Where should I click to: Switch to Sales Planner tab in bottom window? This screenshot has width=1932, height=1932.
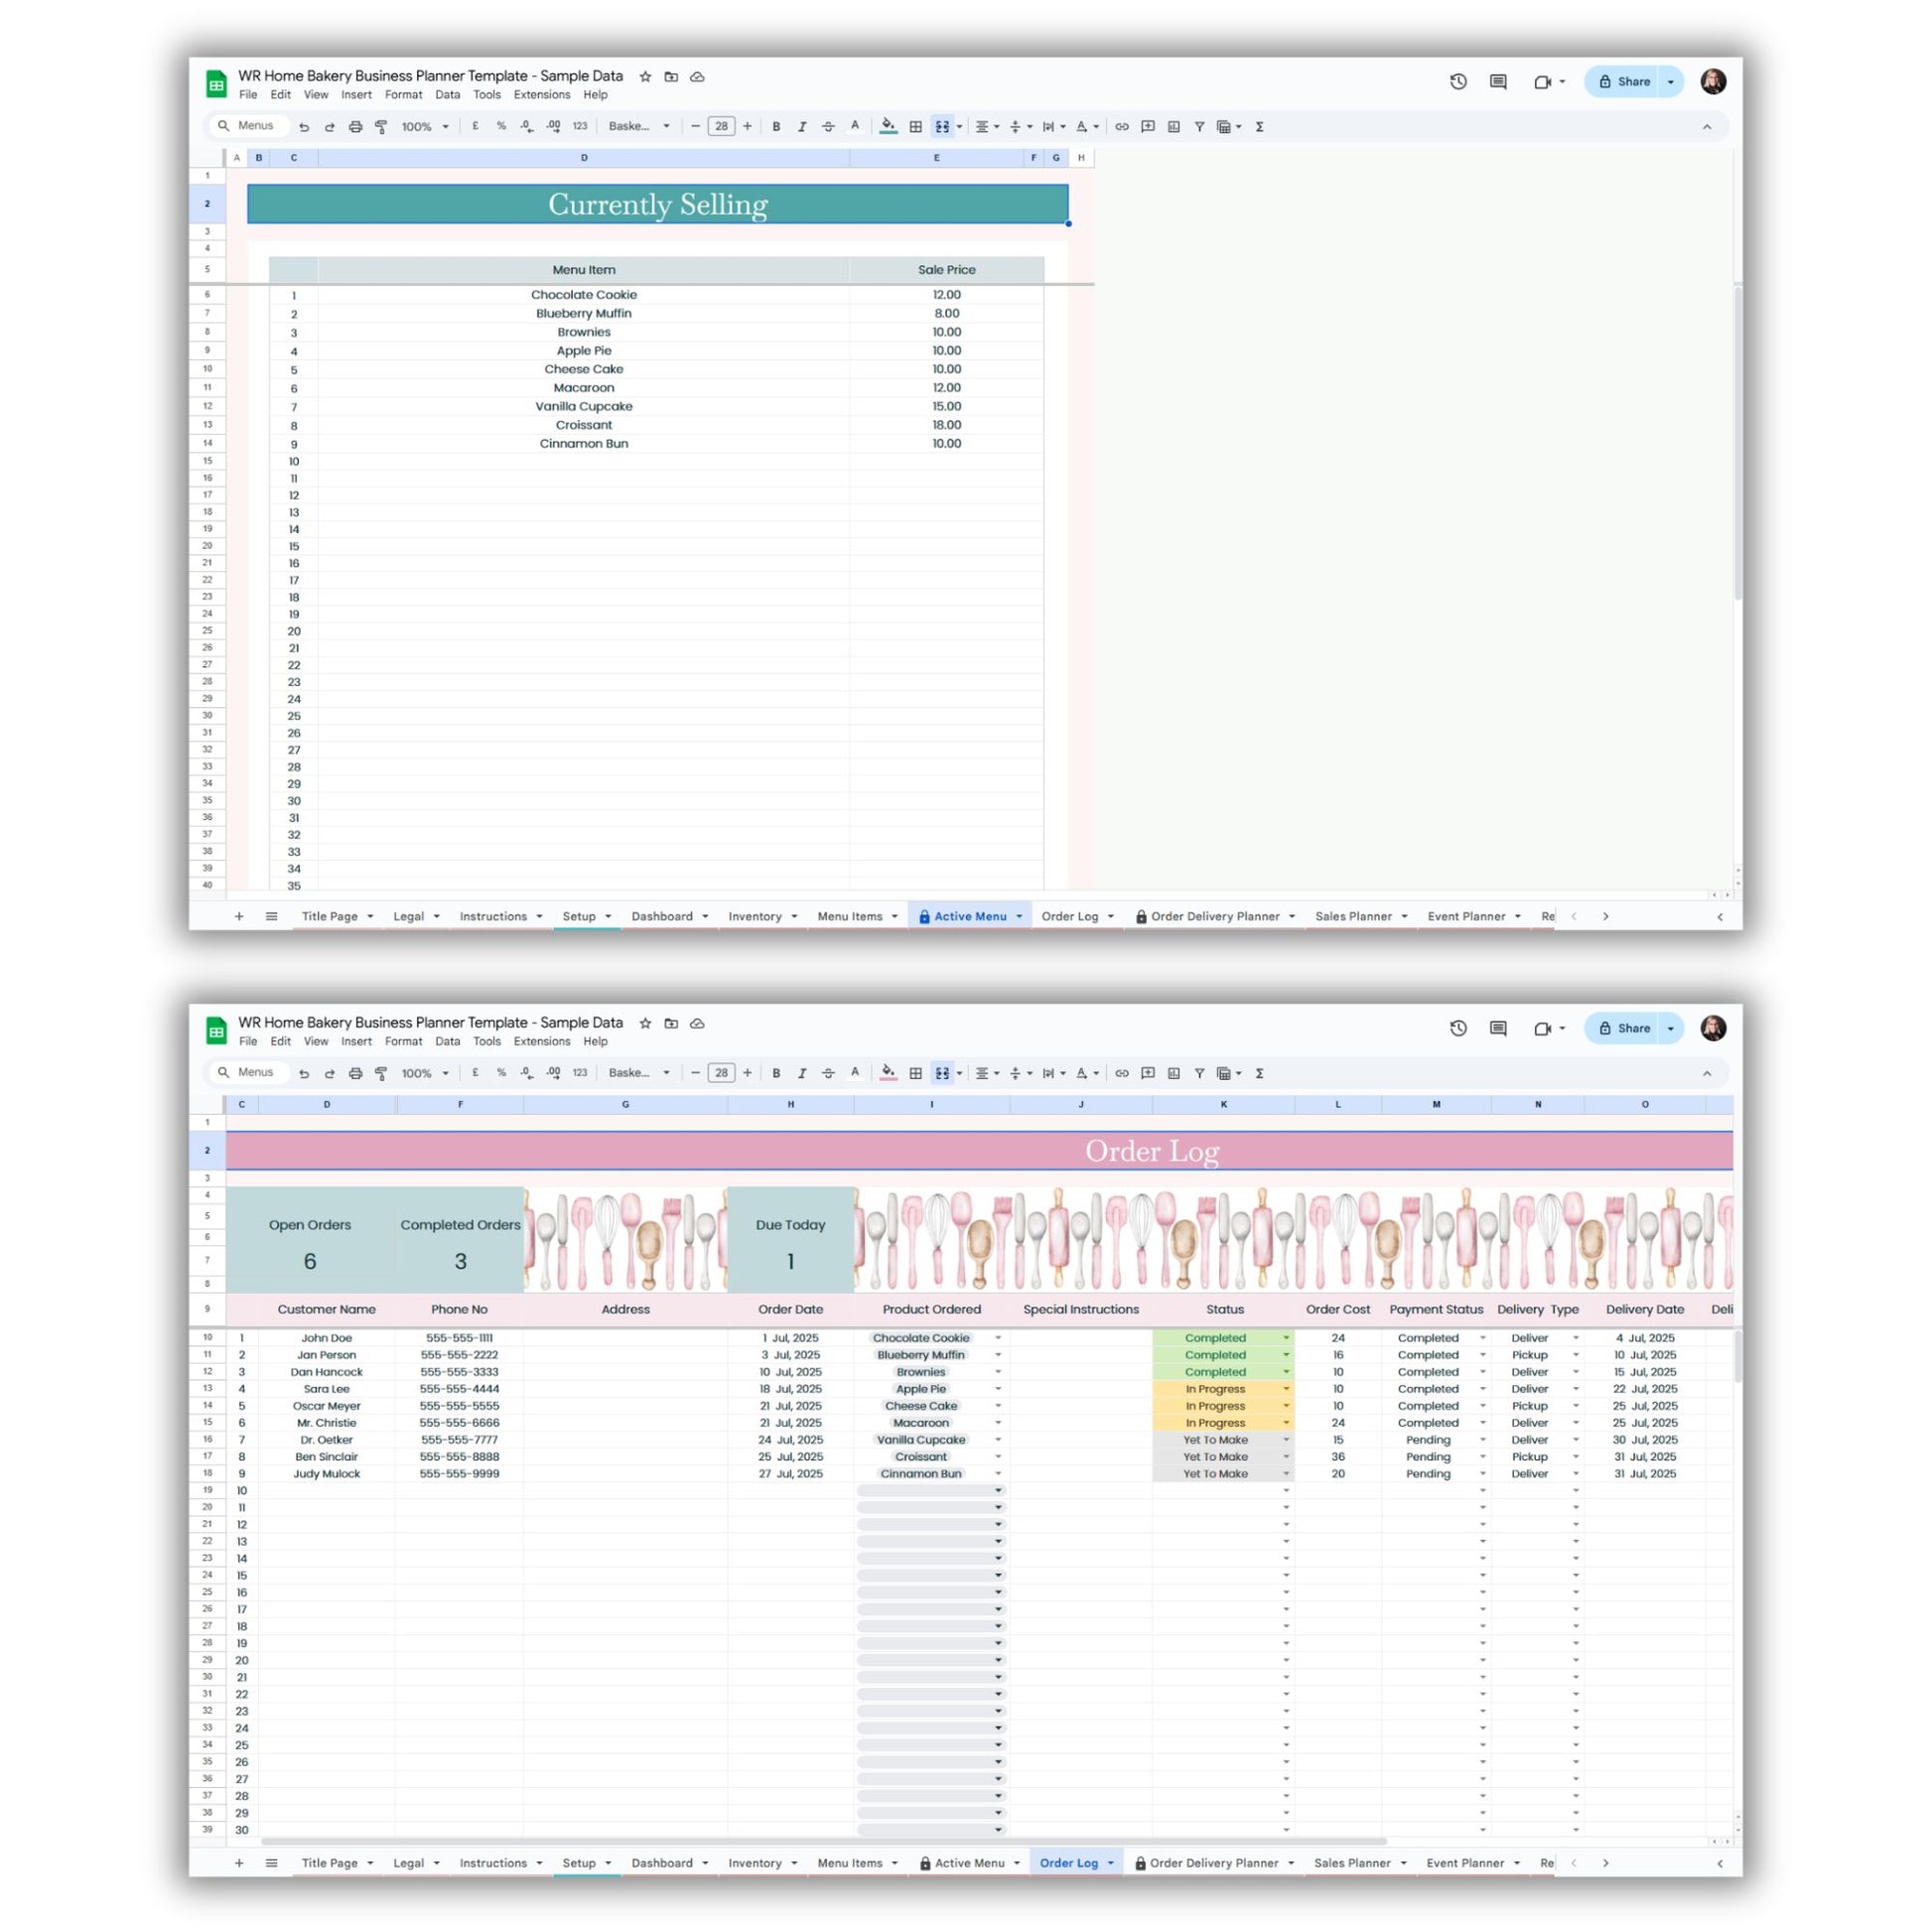pos(1352,1863)
